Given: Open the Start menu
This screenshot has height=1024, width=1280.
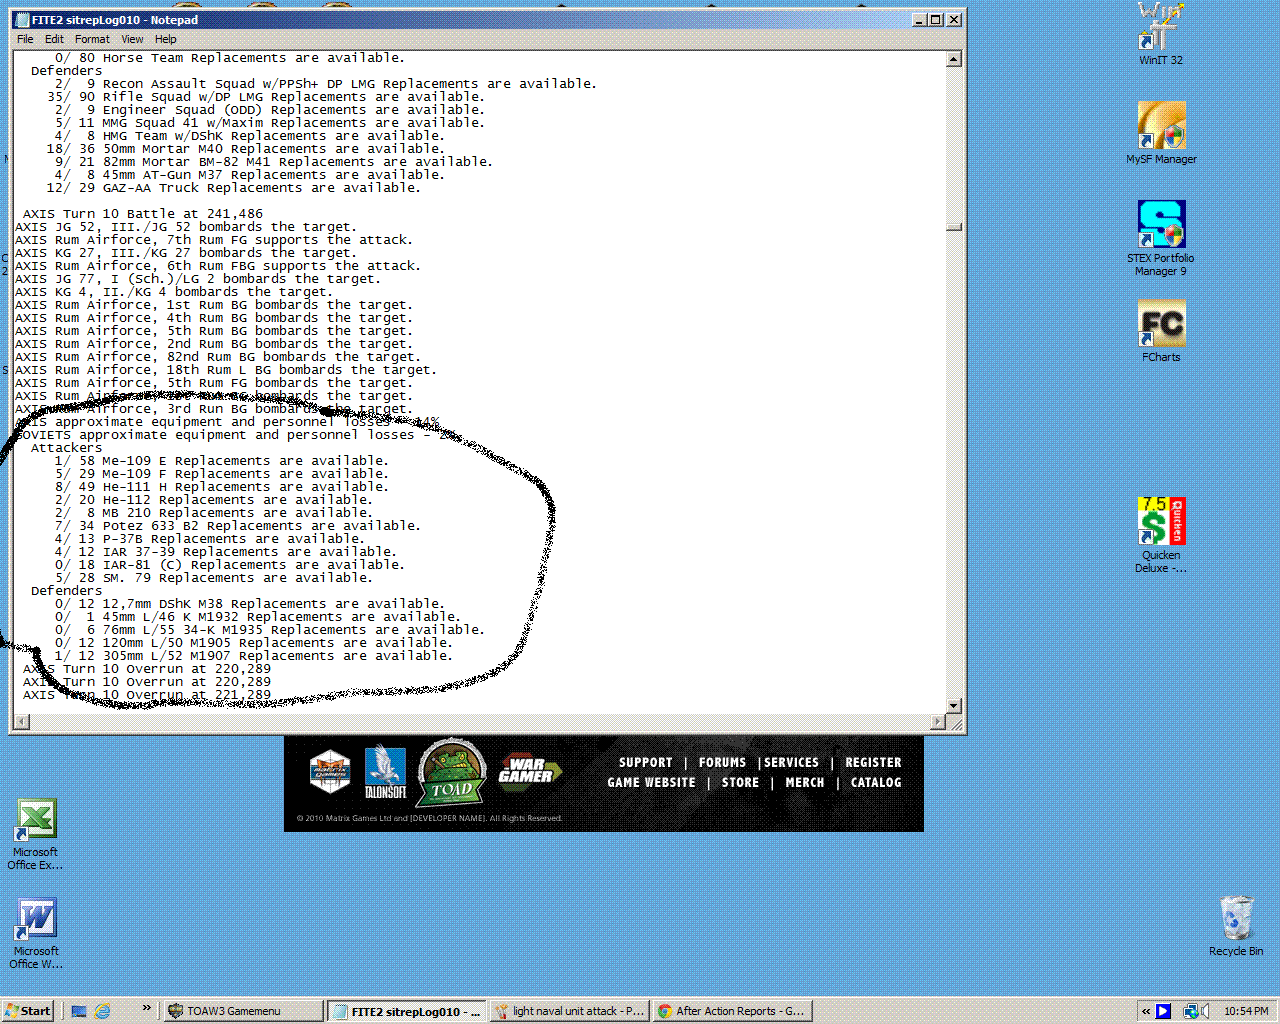Looking at the screenshot, I should tap(28, 1011).
